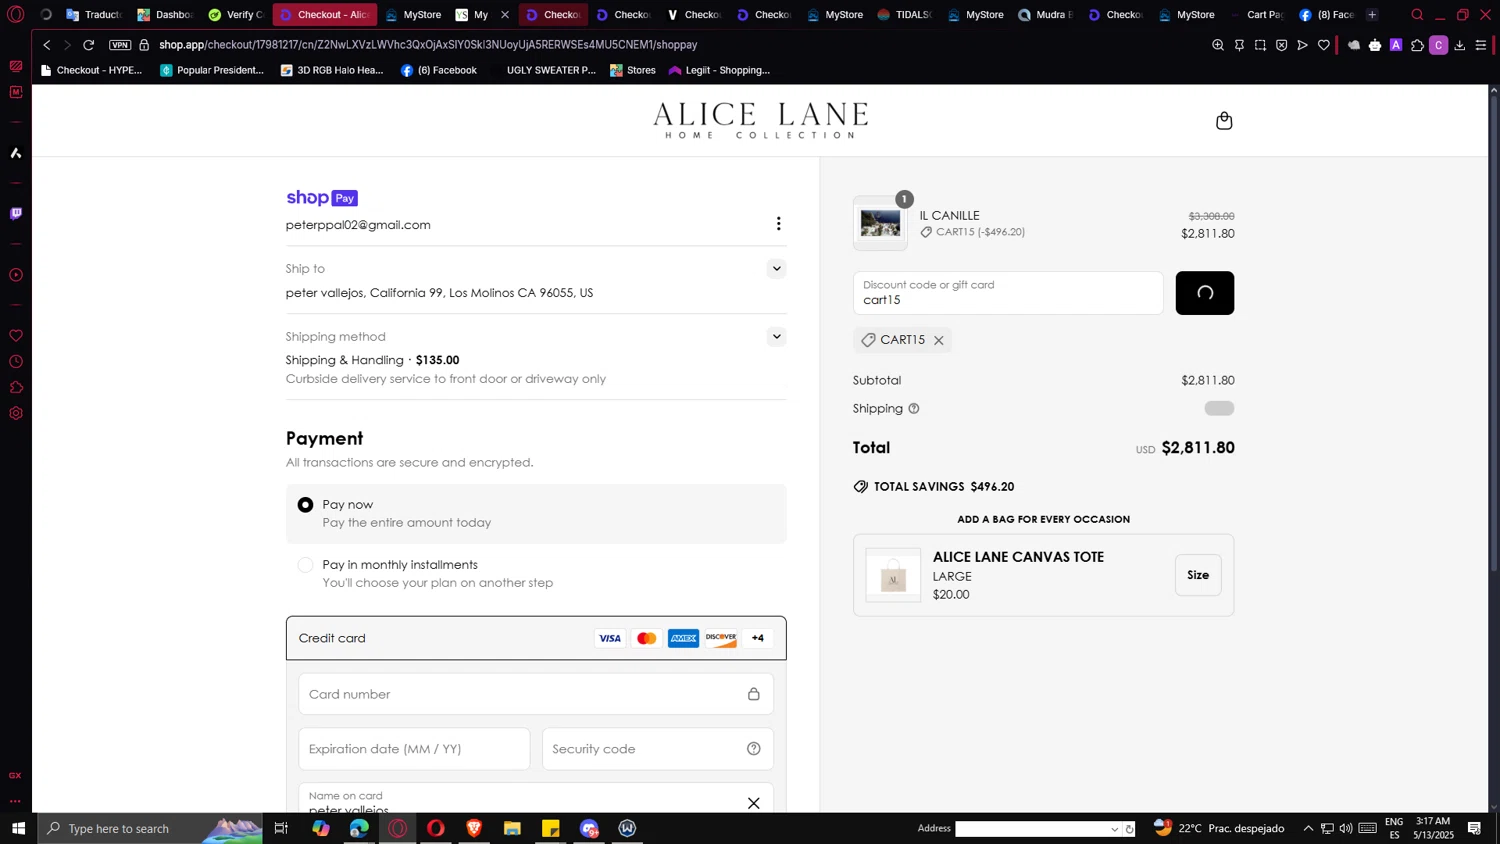1500x844 pixels.
Task: Open Size selector for canvas tote
Action: click(x=1198, y=575)
